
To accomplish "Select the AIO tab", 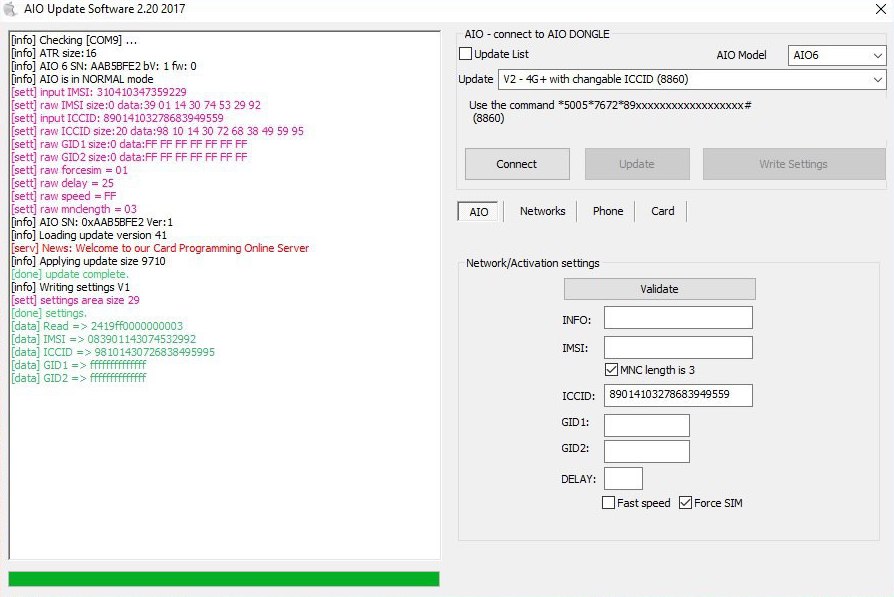I will point(479,212).
